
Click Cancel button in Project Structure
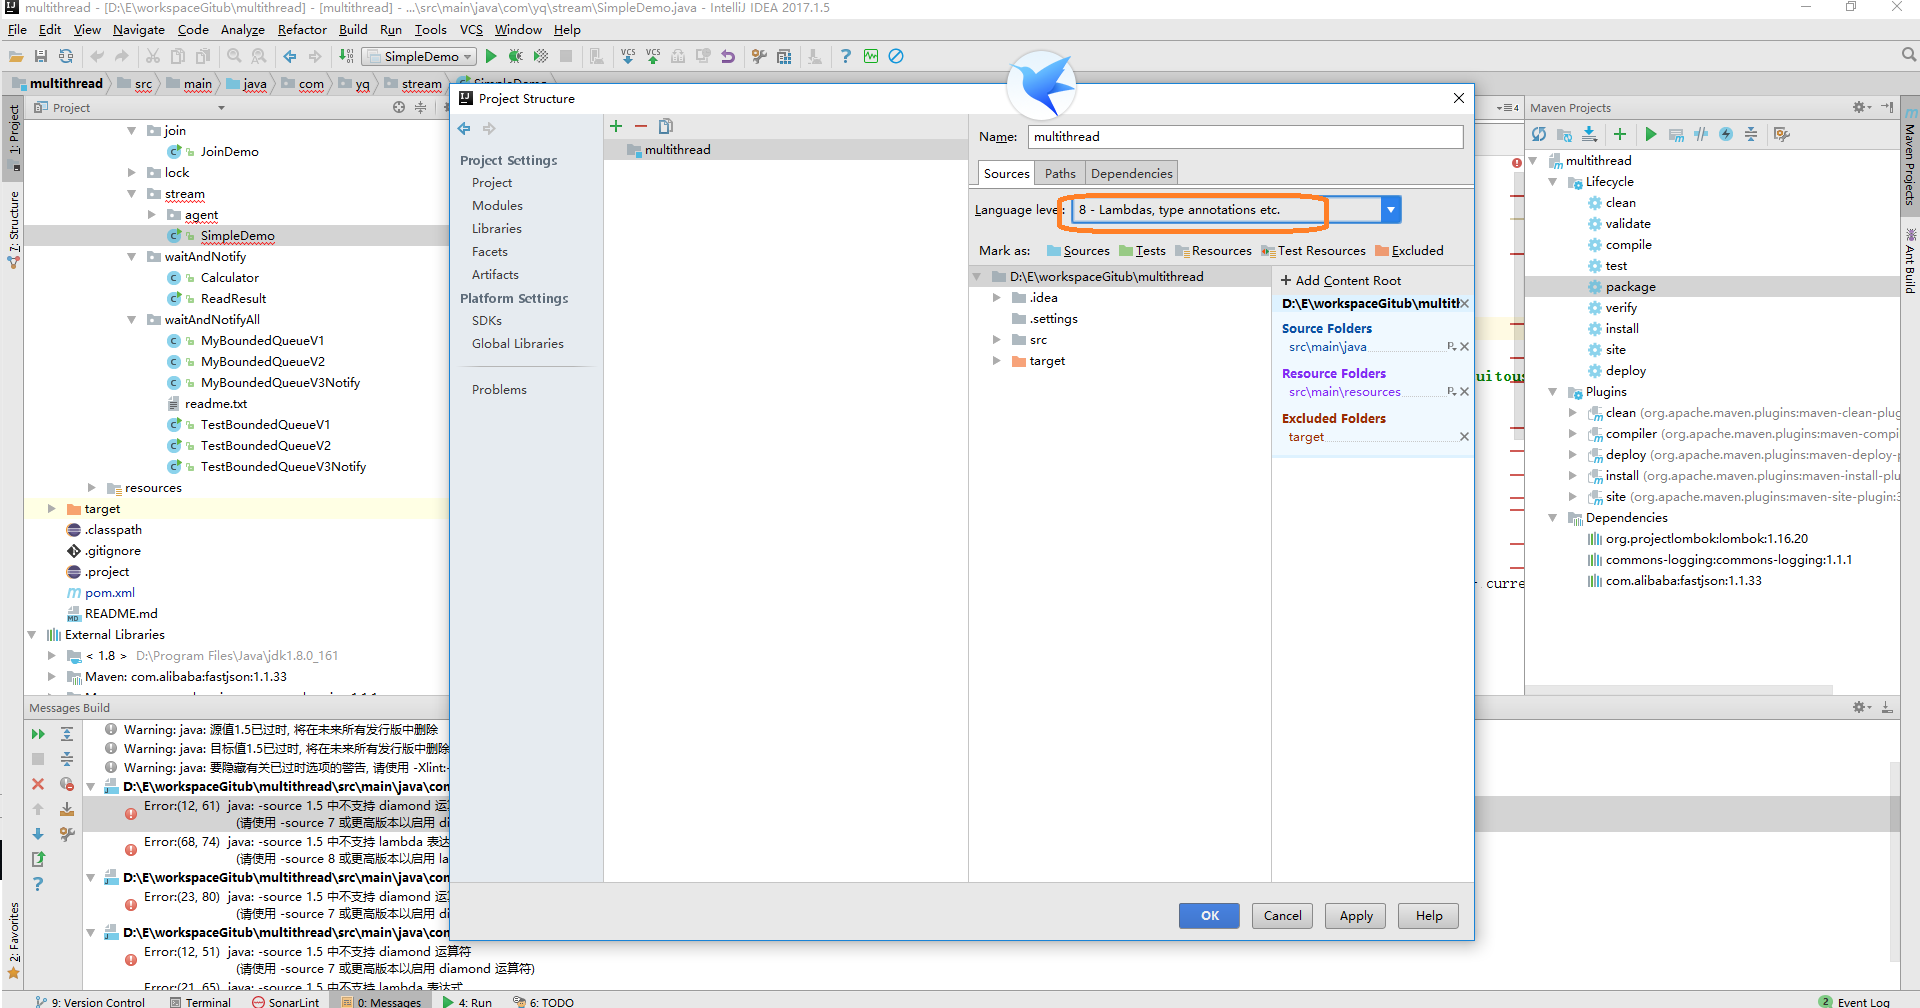[1282, 916]
